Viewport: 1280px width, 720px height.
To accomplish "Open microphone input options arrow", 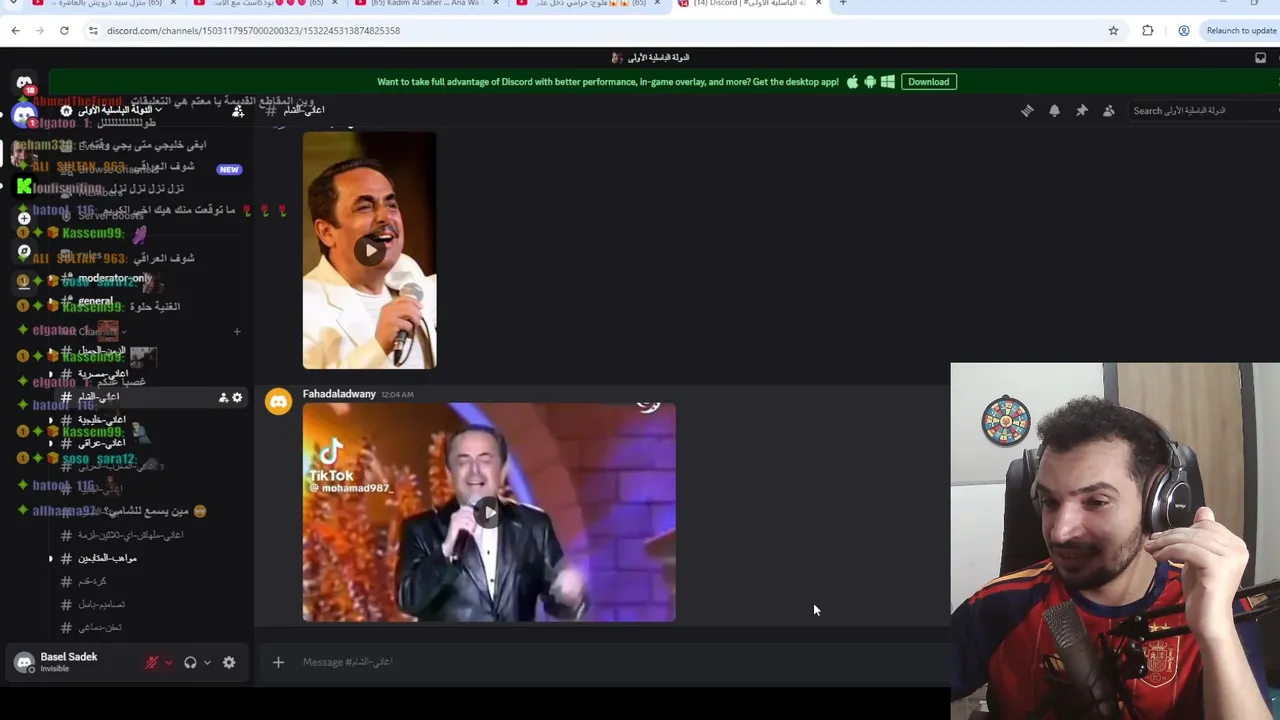I will (168, 662).
